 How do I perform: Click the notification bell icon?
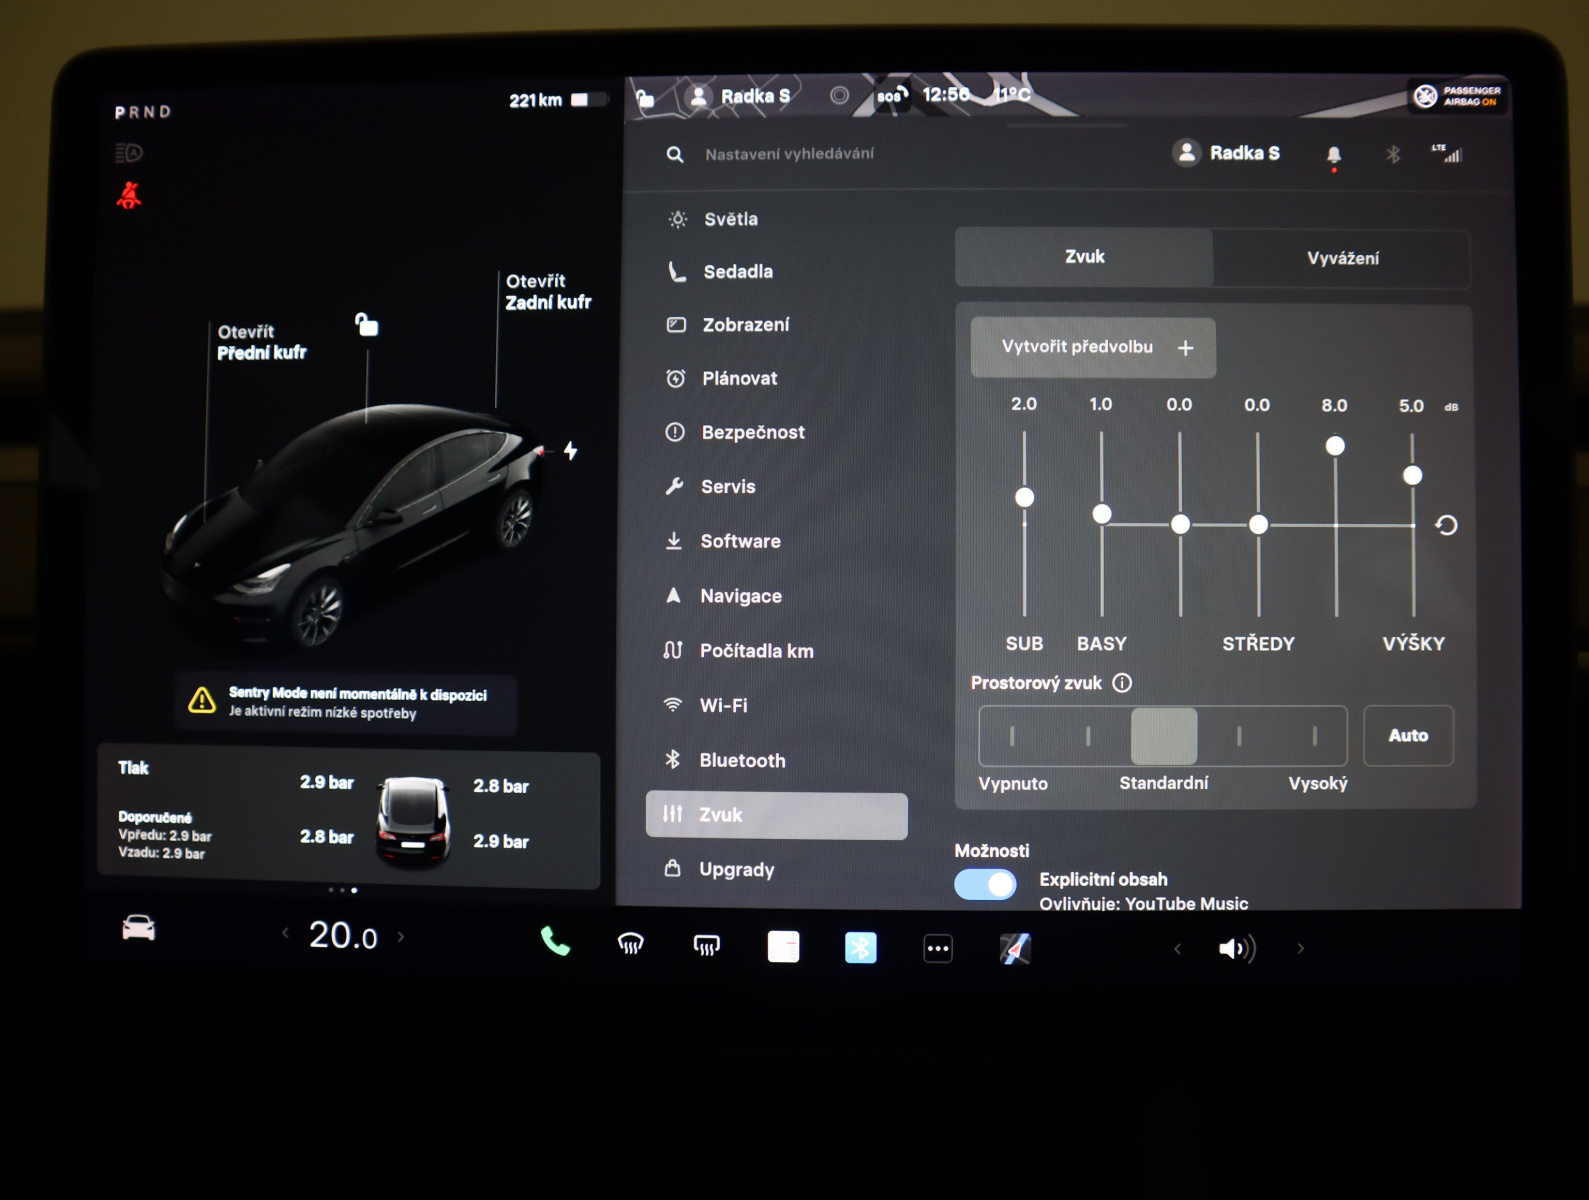[x=1333, y=155]
